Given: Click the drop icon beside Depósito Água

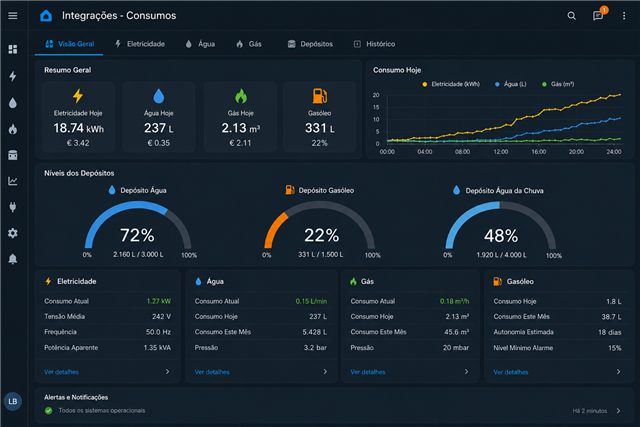Looking at the screenshot, I should 112,190.
